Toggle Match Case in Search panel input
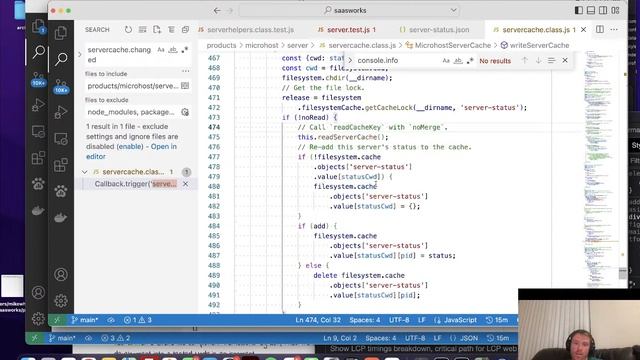The height and width of the screenshot is (360, 640). click(161, 50)
